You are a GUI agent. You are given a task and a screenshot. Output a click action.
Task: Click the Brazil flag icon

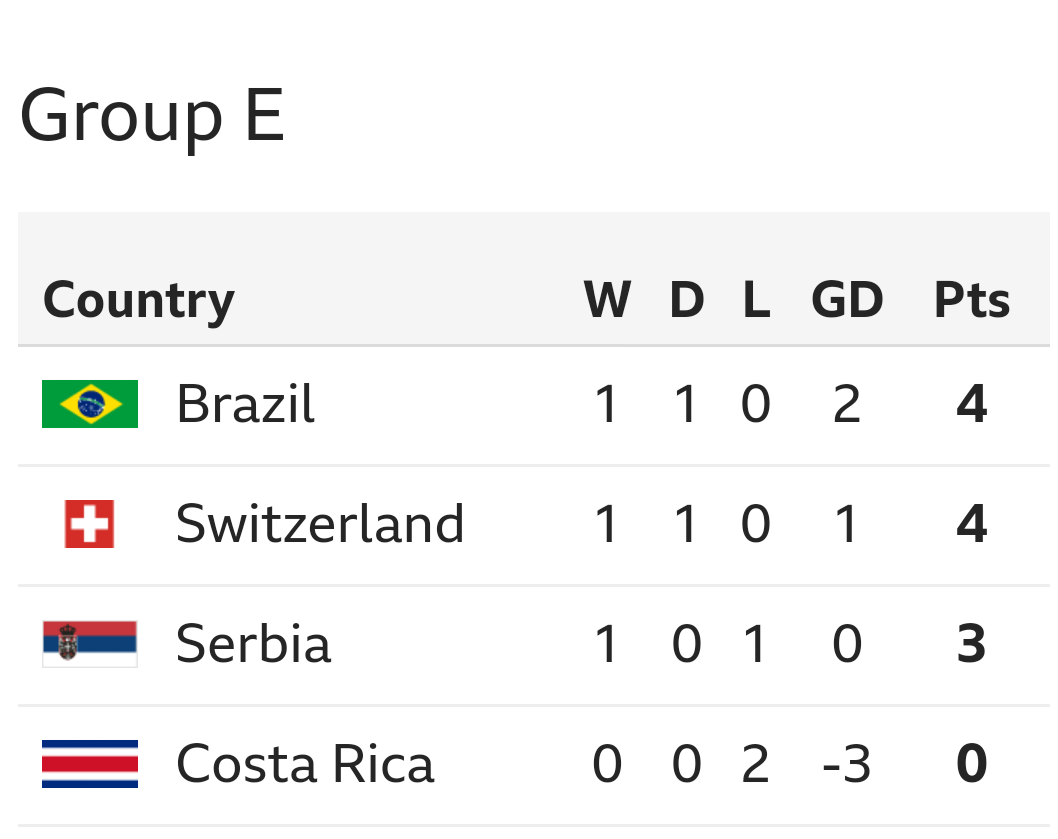click(90, 404)
